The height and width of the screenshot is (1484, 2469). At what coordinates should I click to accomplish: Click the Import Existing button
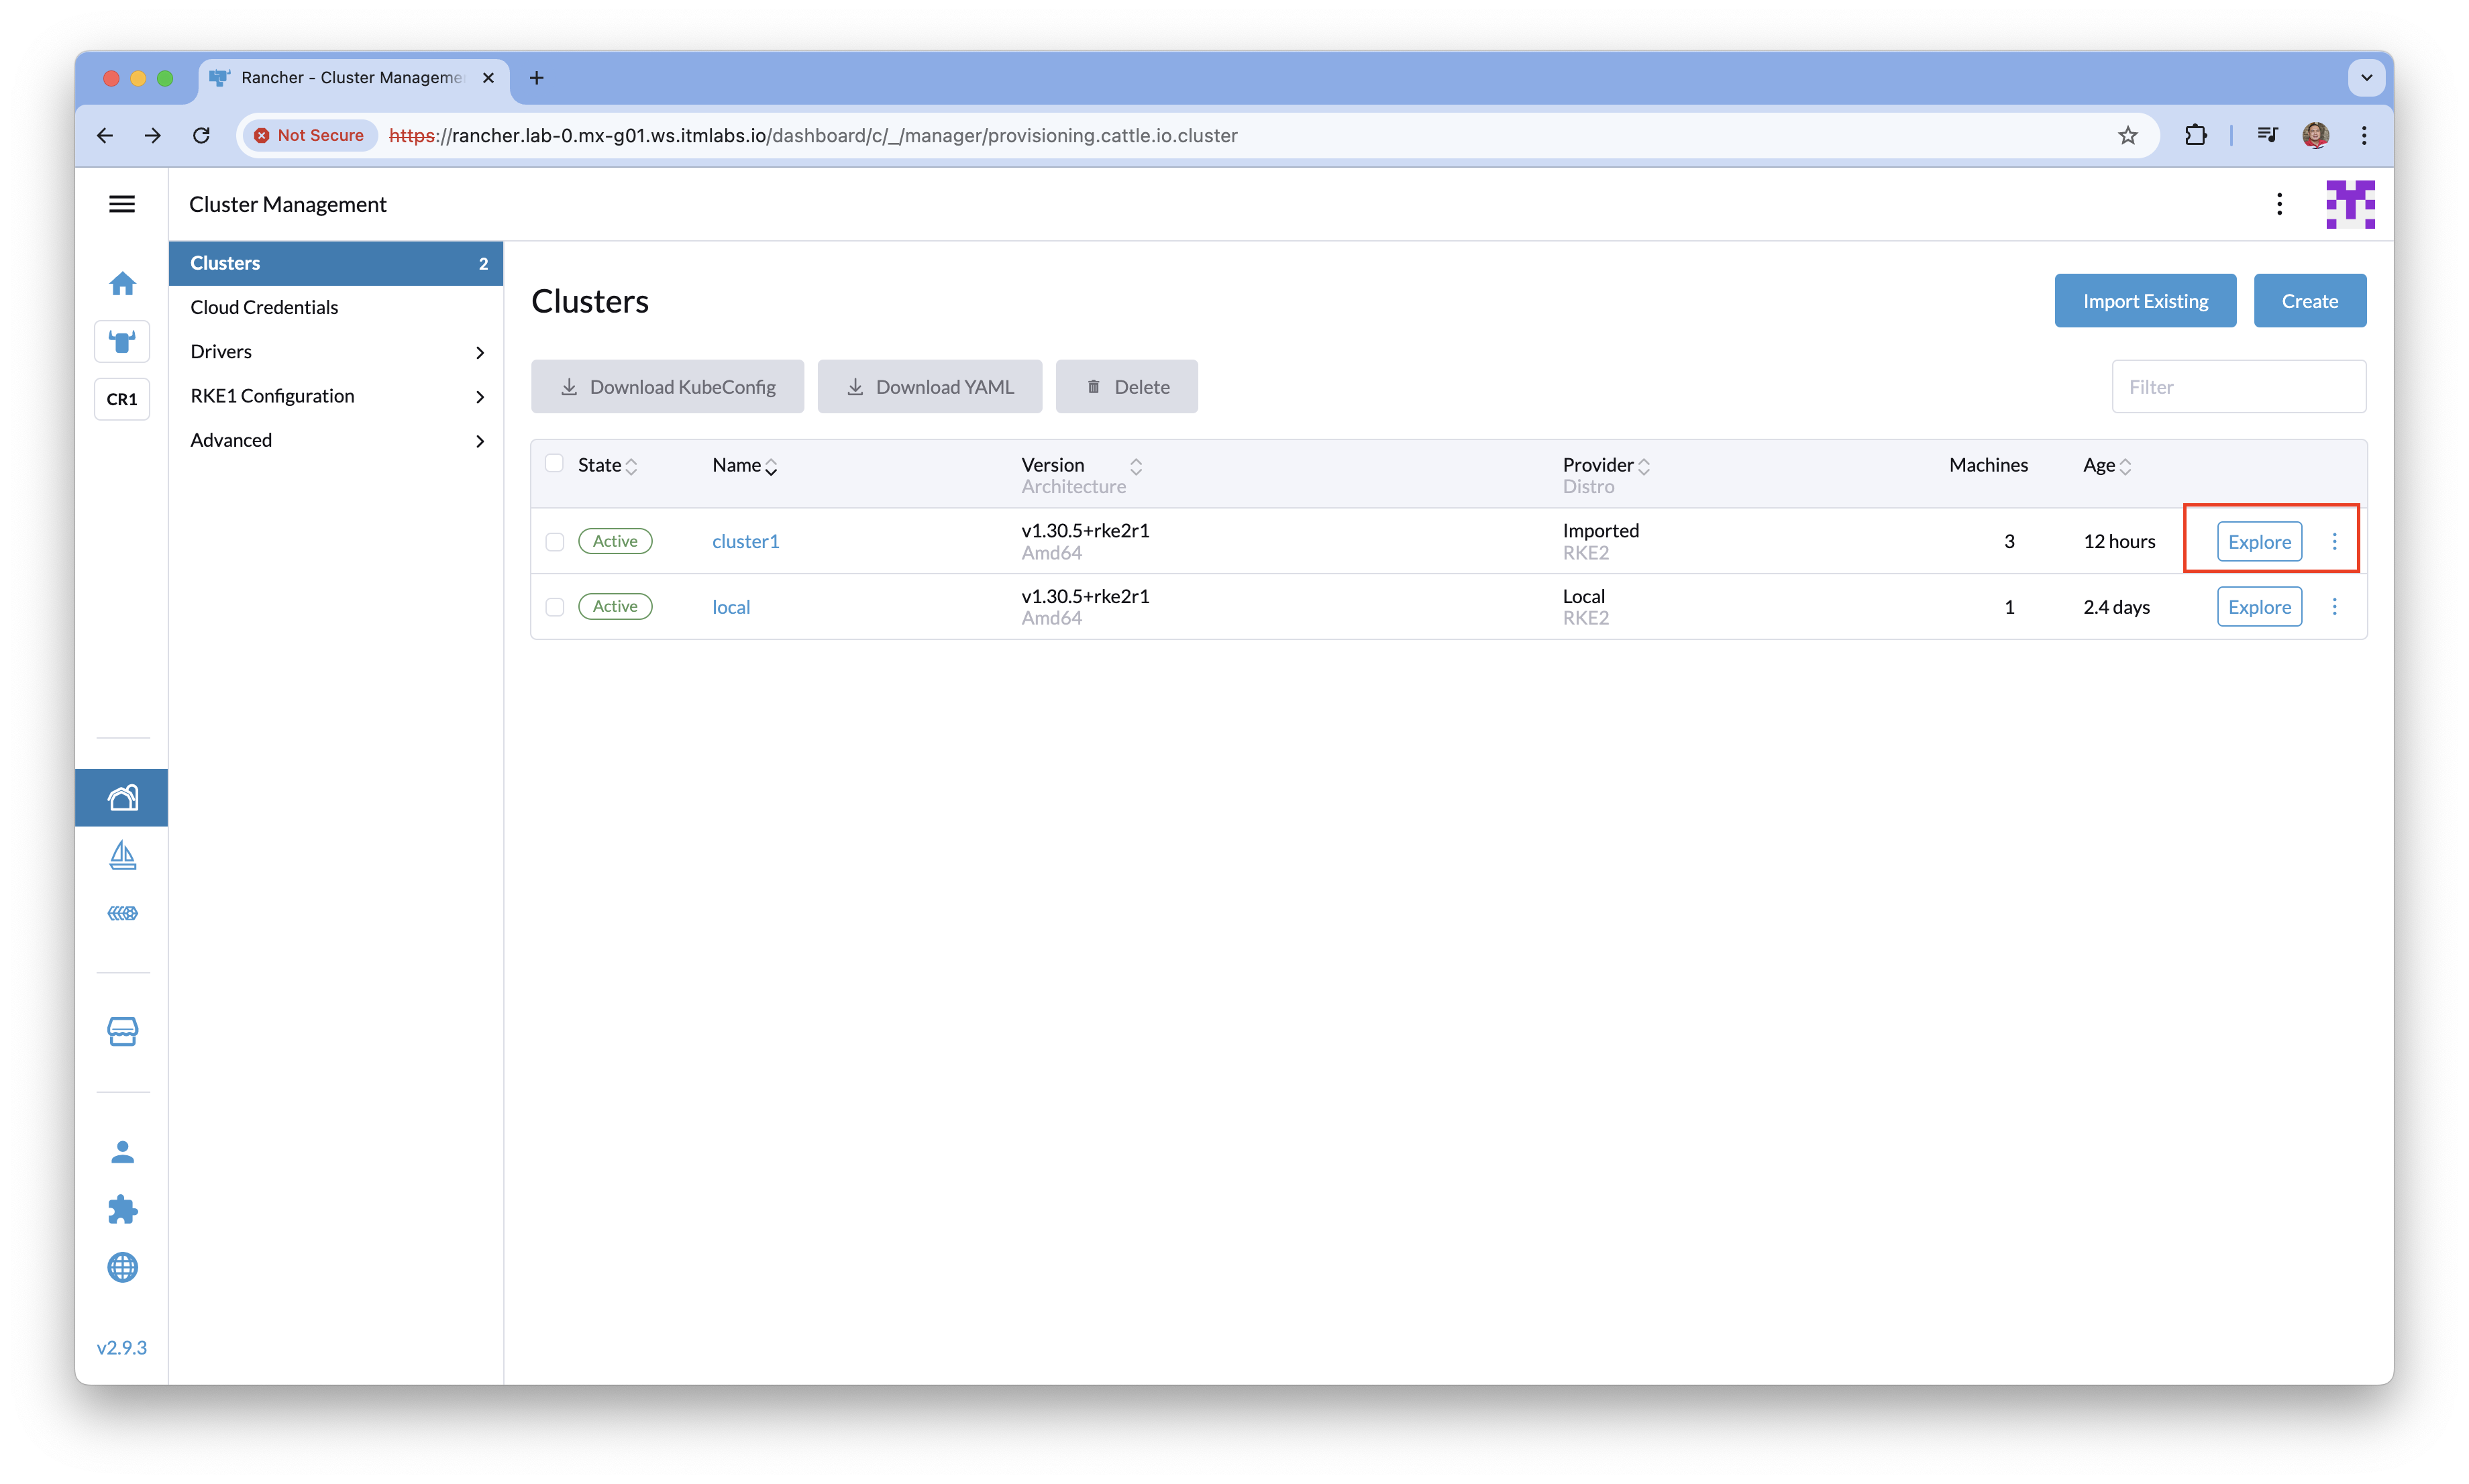click(x=2144, y=301)
